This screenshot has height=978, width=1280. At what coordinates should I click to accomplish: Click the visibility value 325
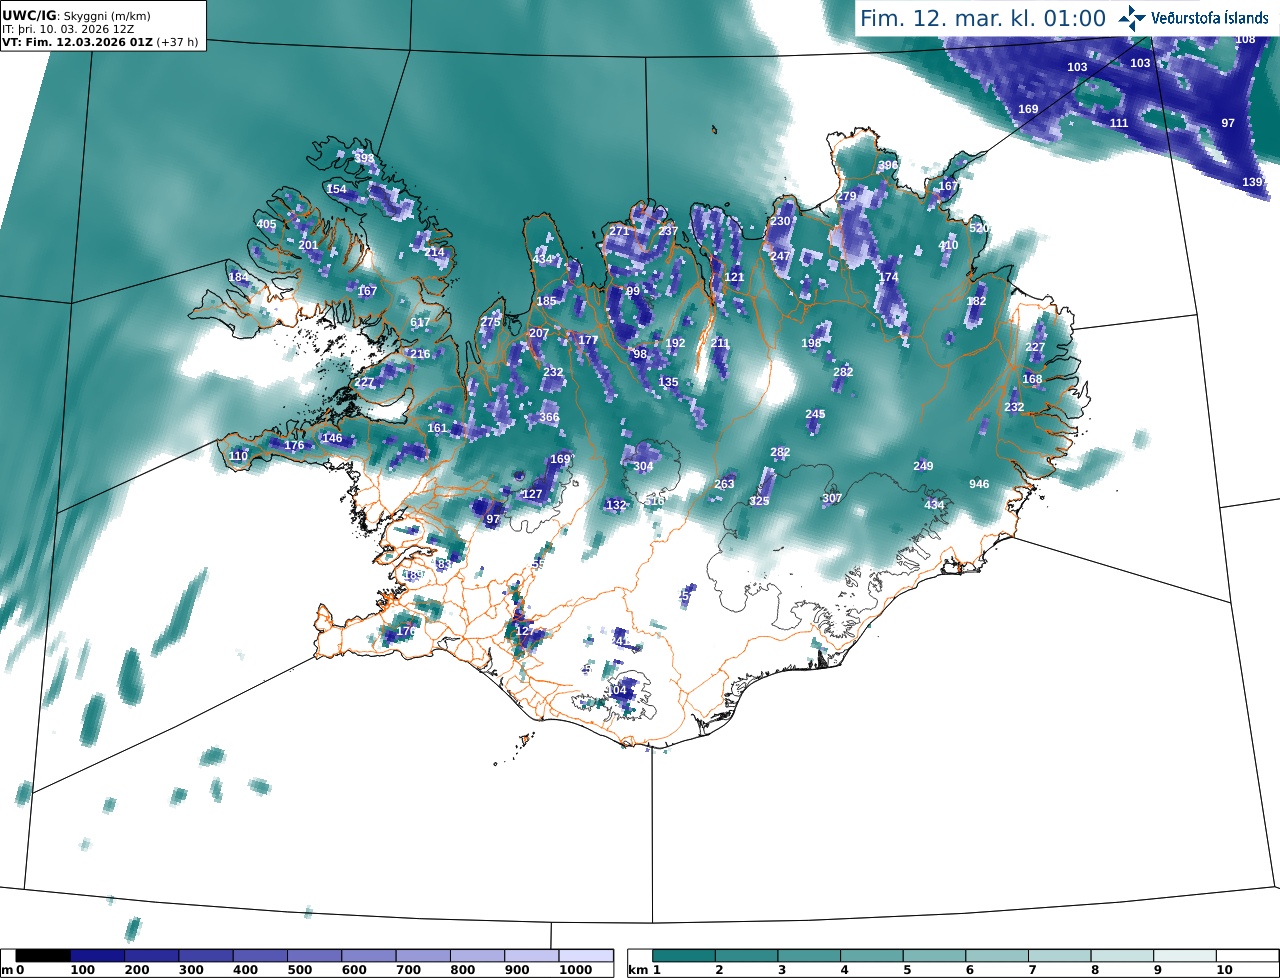point(759,501)
